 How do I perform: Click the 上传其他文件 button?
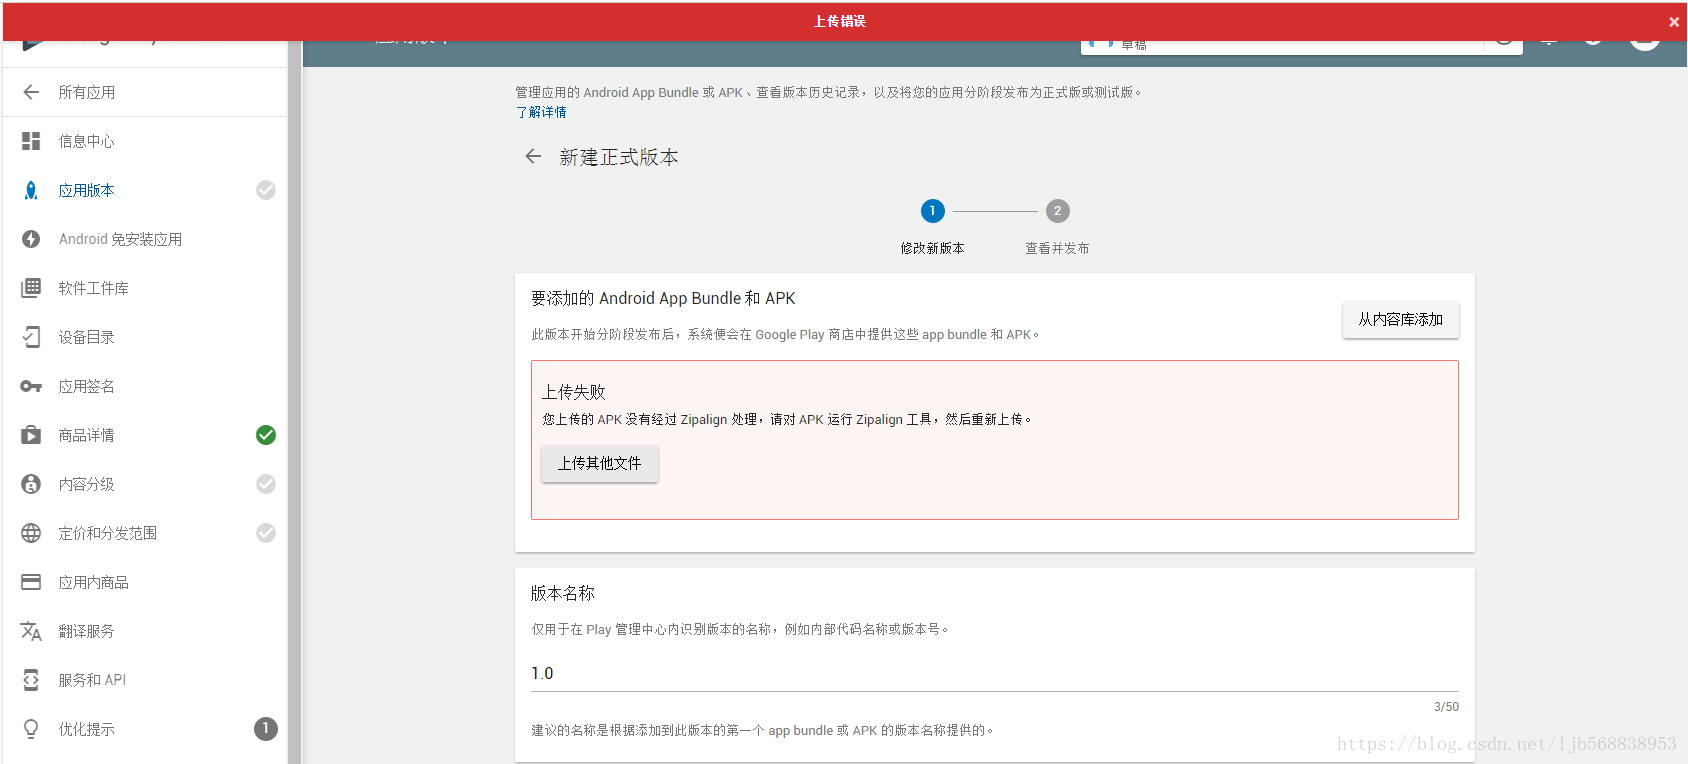(600, 464)
